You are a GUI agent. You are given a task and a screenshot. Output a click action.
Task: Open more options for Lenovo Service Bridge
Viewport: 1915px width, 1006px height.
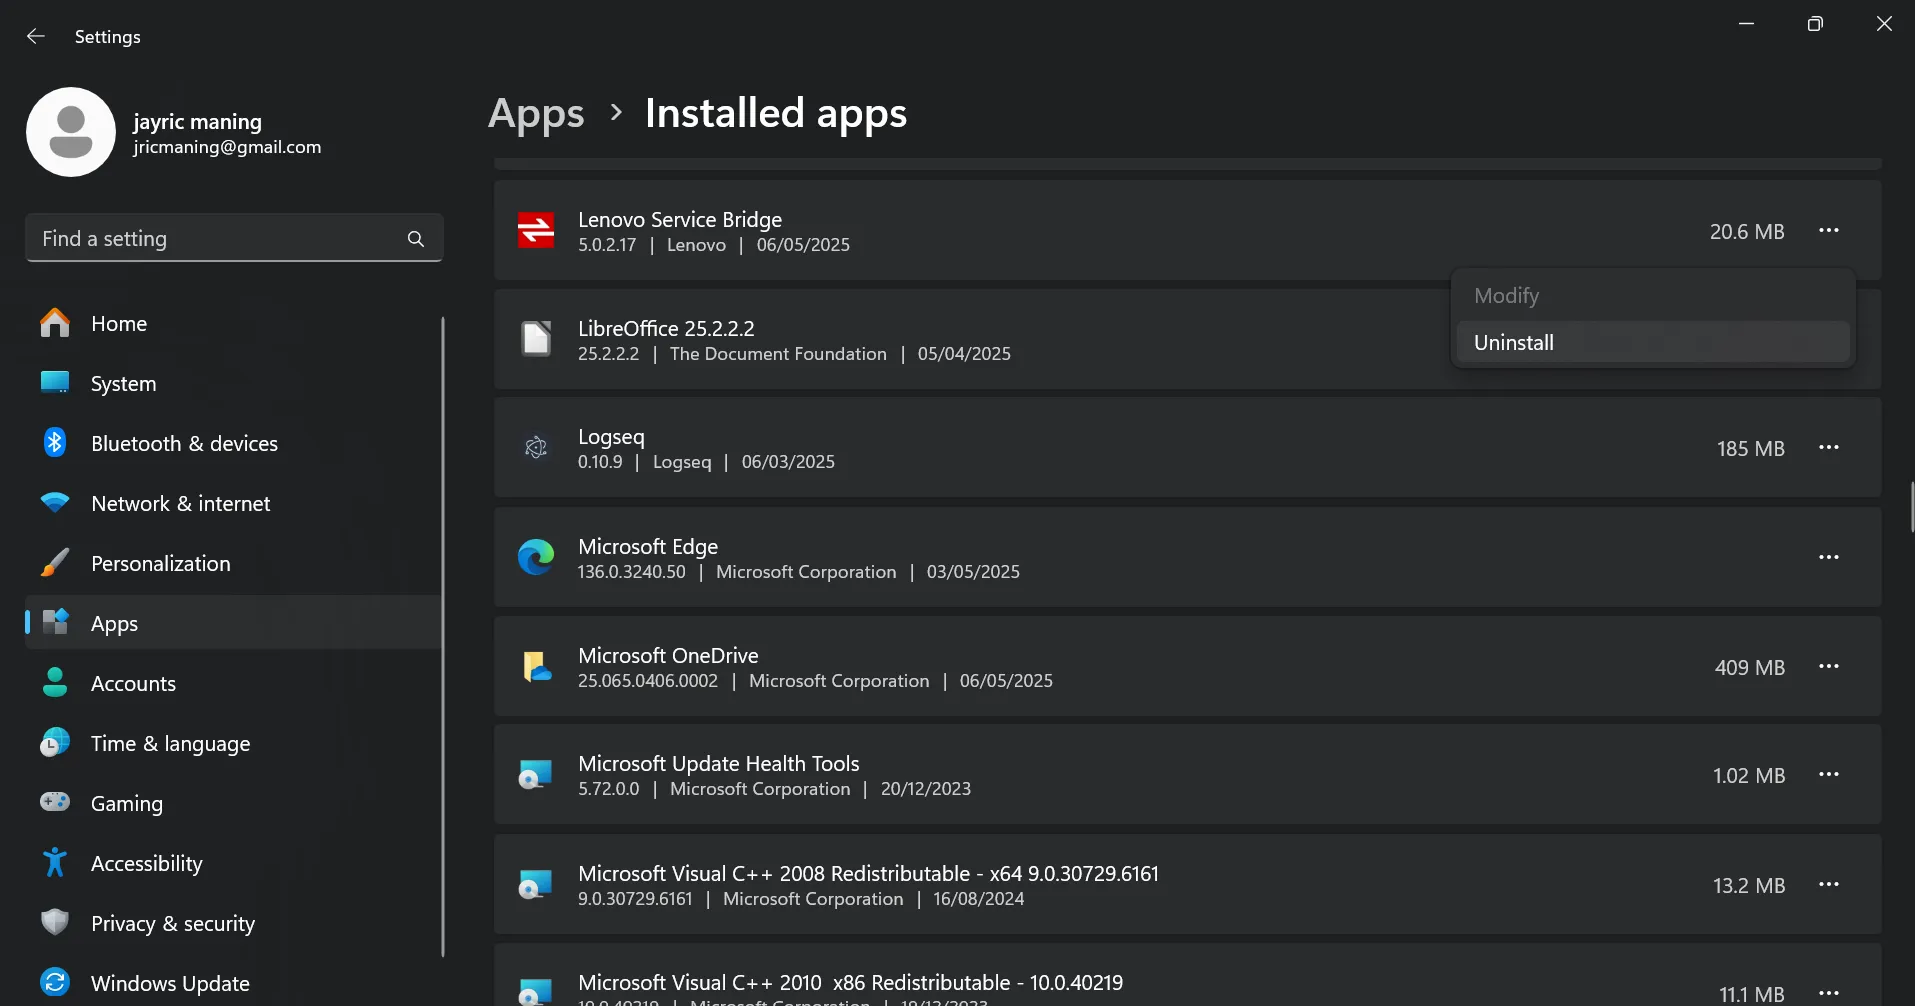1830,230
